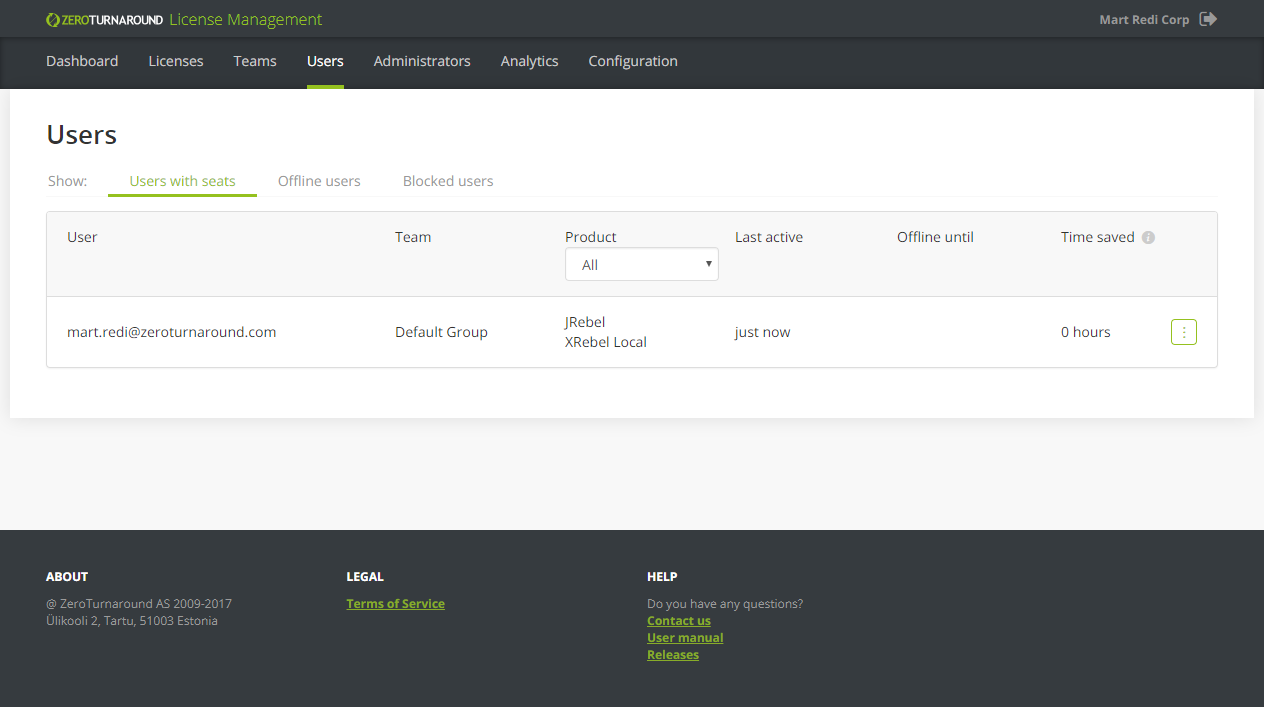The height and width of the screenshot is (707, 1264).
Task: Click the 'just now' last active value
Action: (x=762, y=332)
